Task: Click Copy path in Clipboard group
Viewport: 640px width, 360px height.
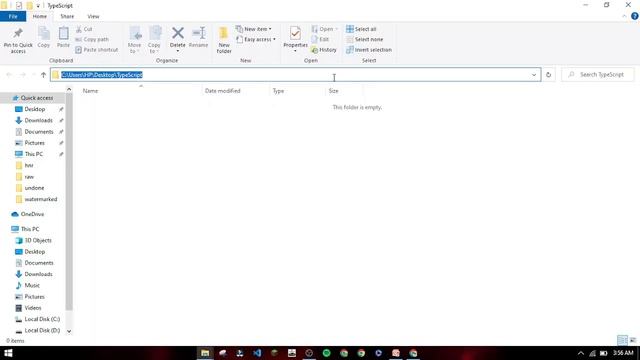Action: click(x=92, y=39)
